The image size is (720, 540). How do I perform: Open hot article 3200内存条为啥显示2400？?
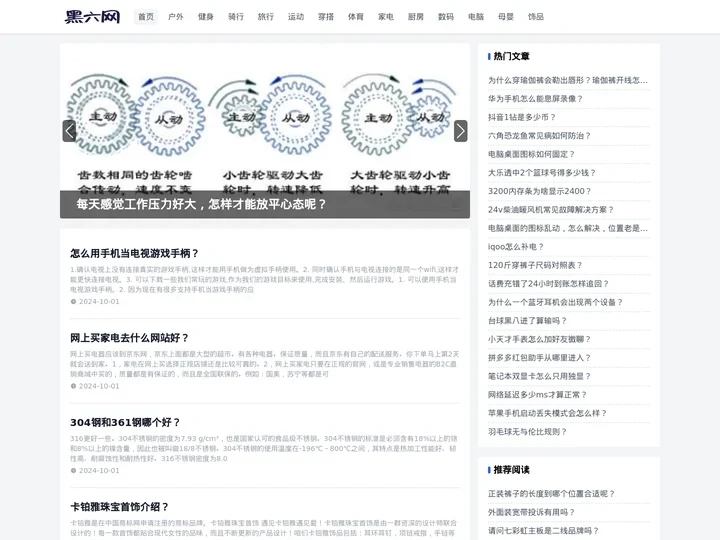pyautogui.click(x=540, y=191)
